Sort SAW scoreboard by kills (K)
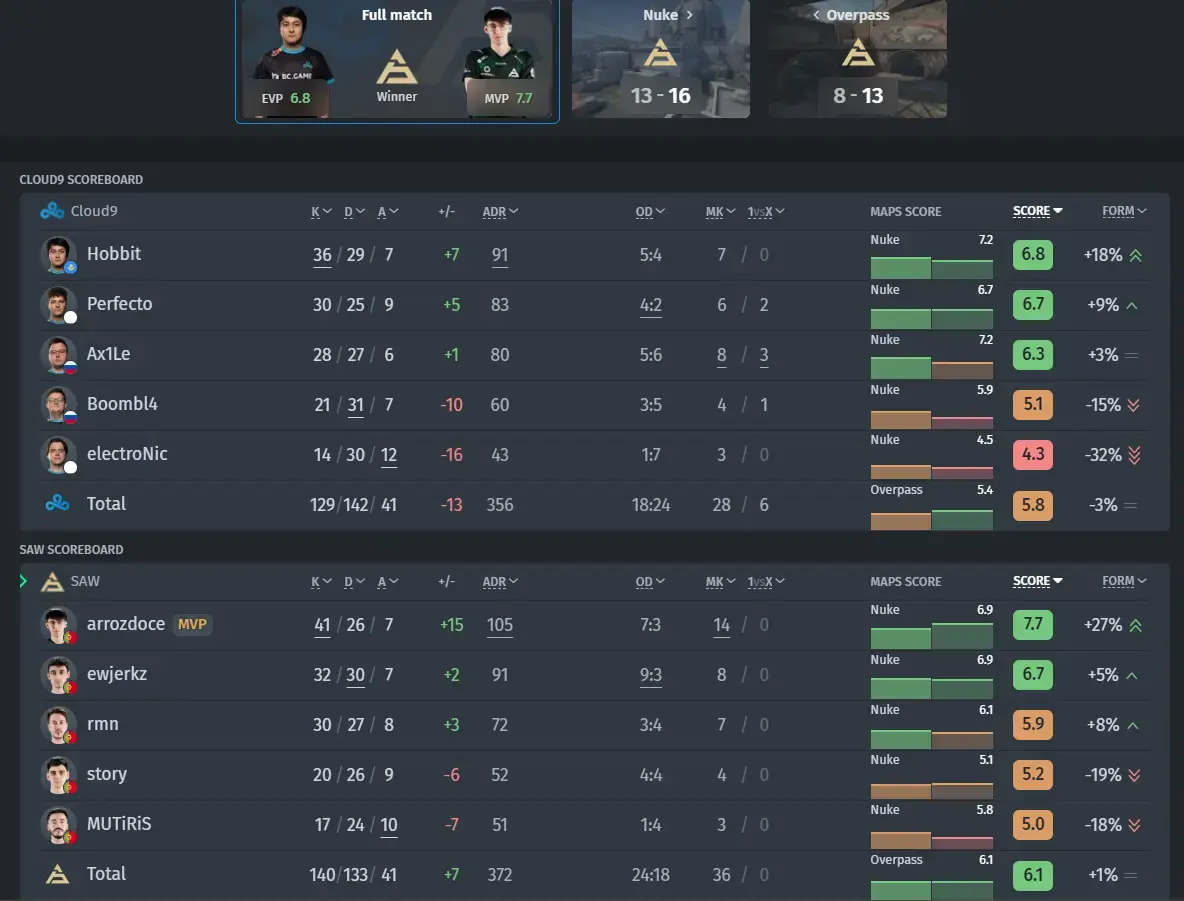 (x=321, y=582)
